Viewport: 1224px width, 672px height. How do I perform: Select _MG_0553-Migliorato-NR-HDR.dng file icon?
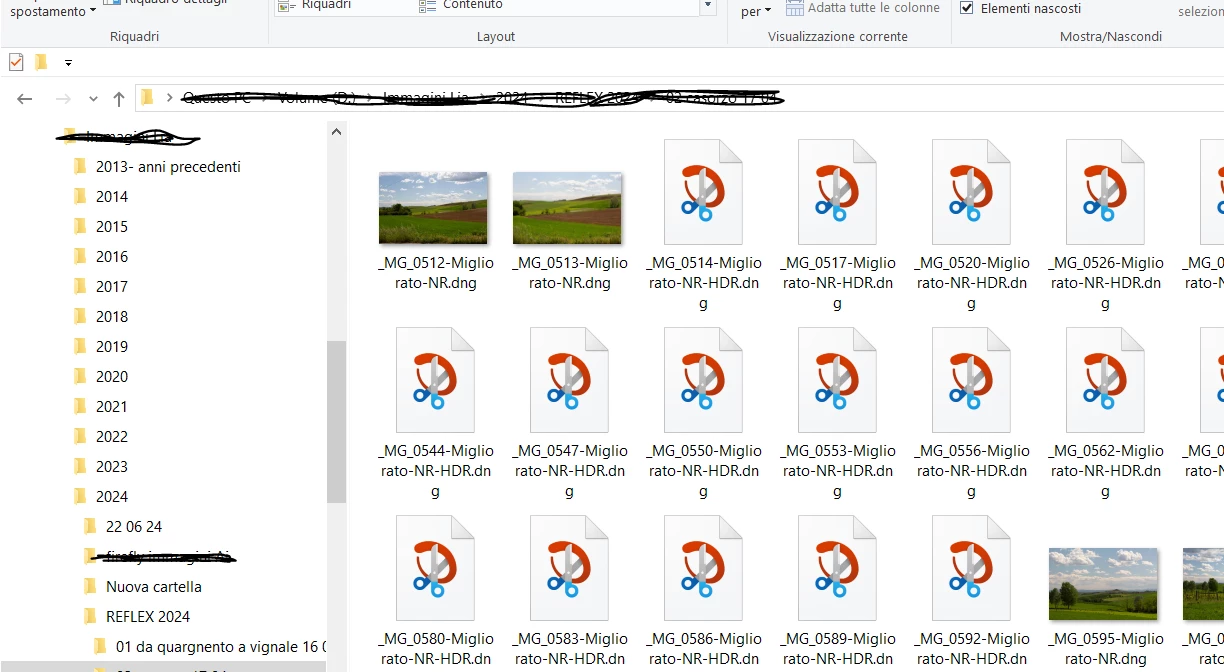pyautogui.click(x=837, y=380)
